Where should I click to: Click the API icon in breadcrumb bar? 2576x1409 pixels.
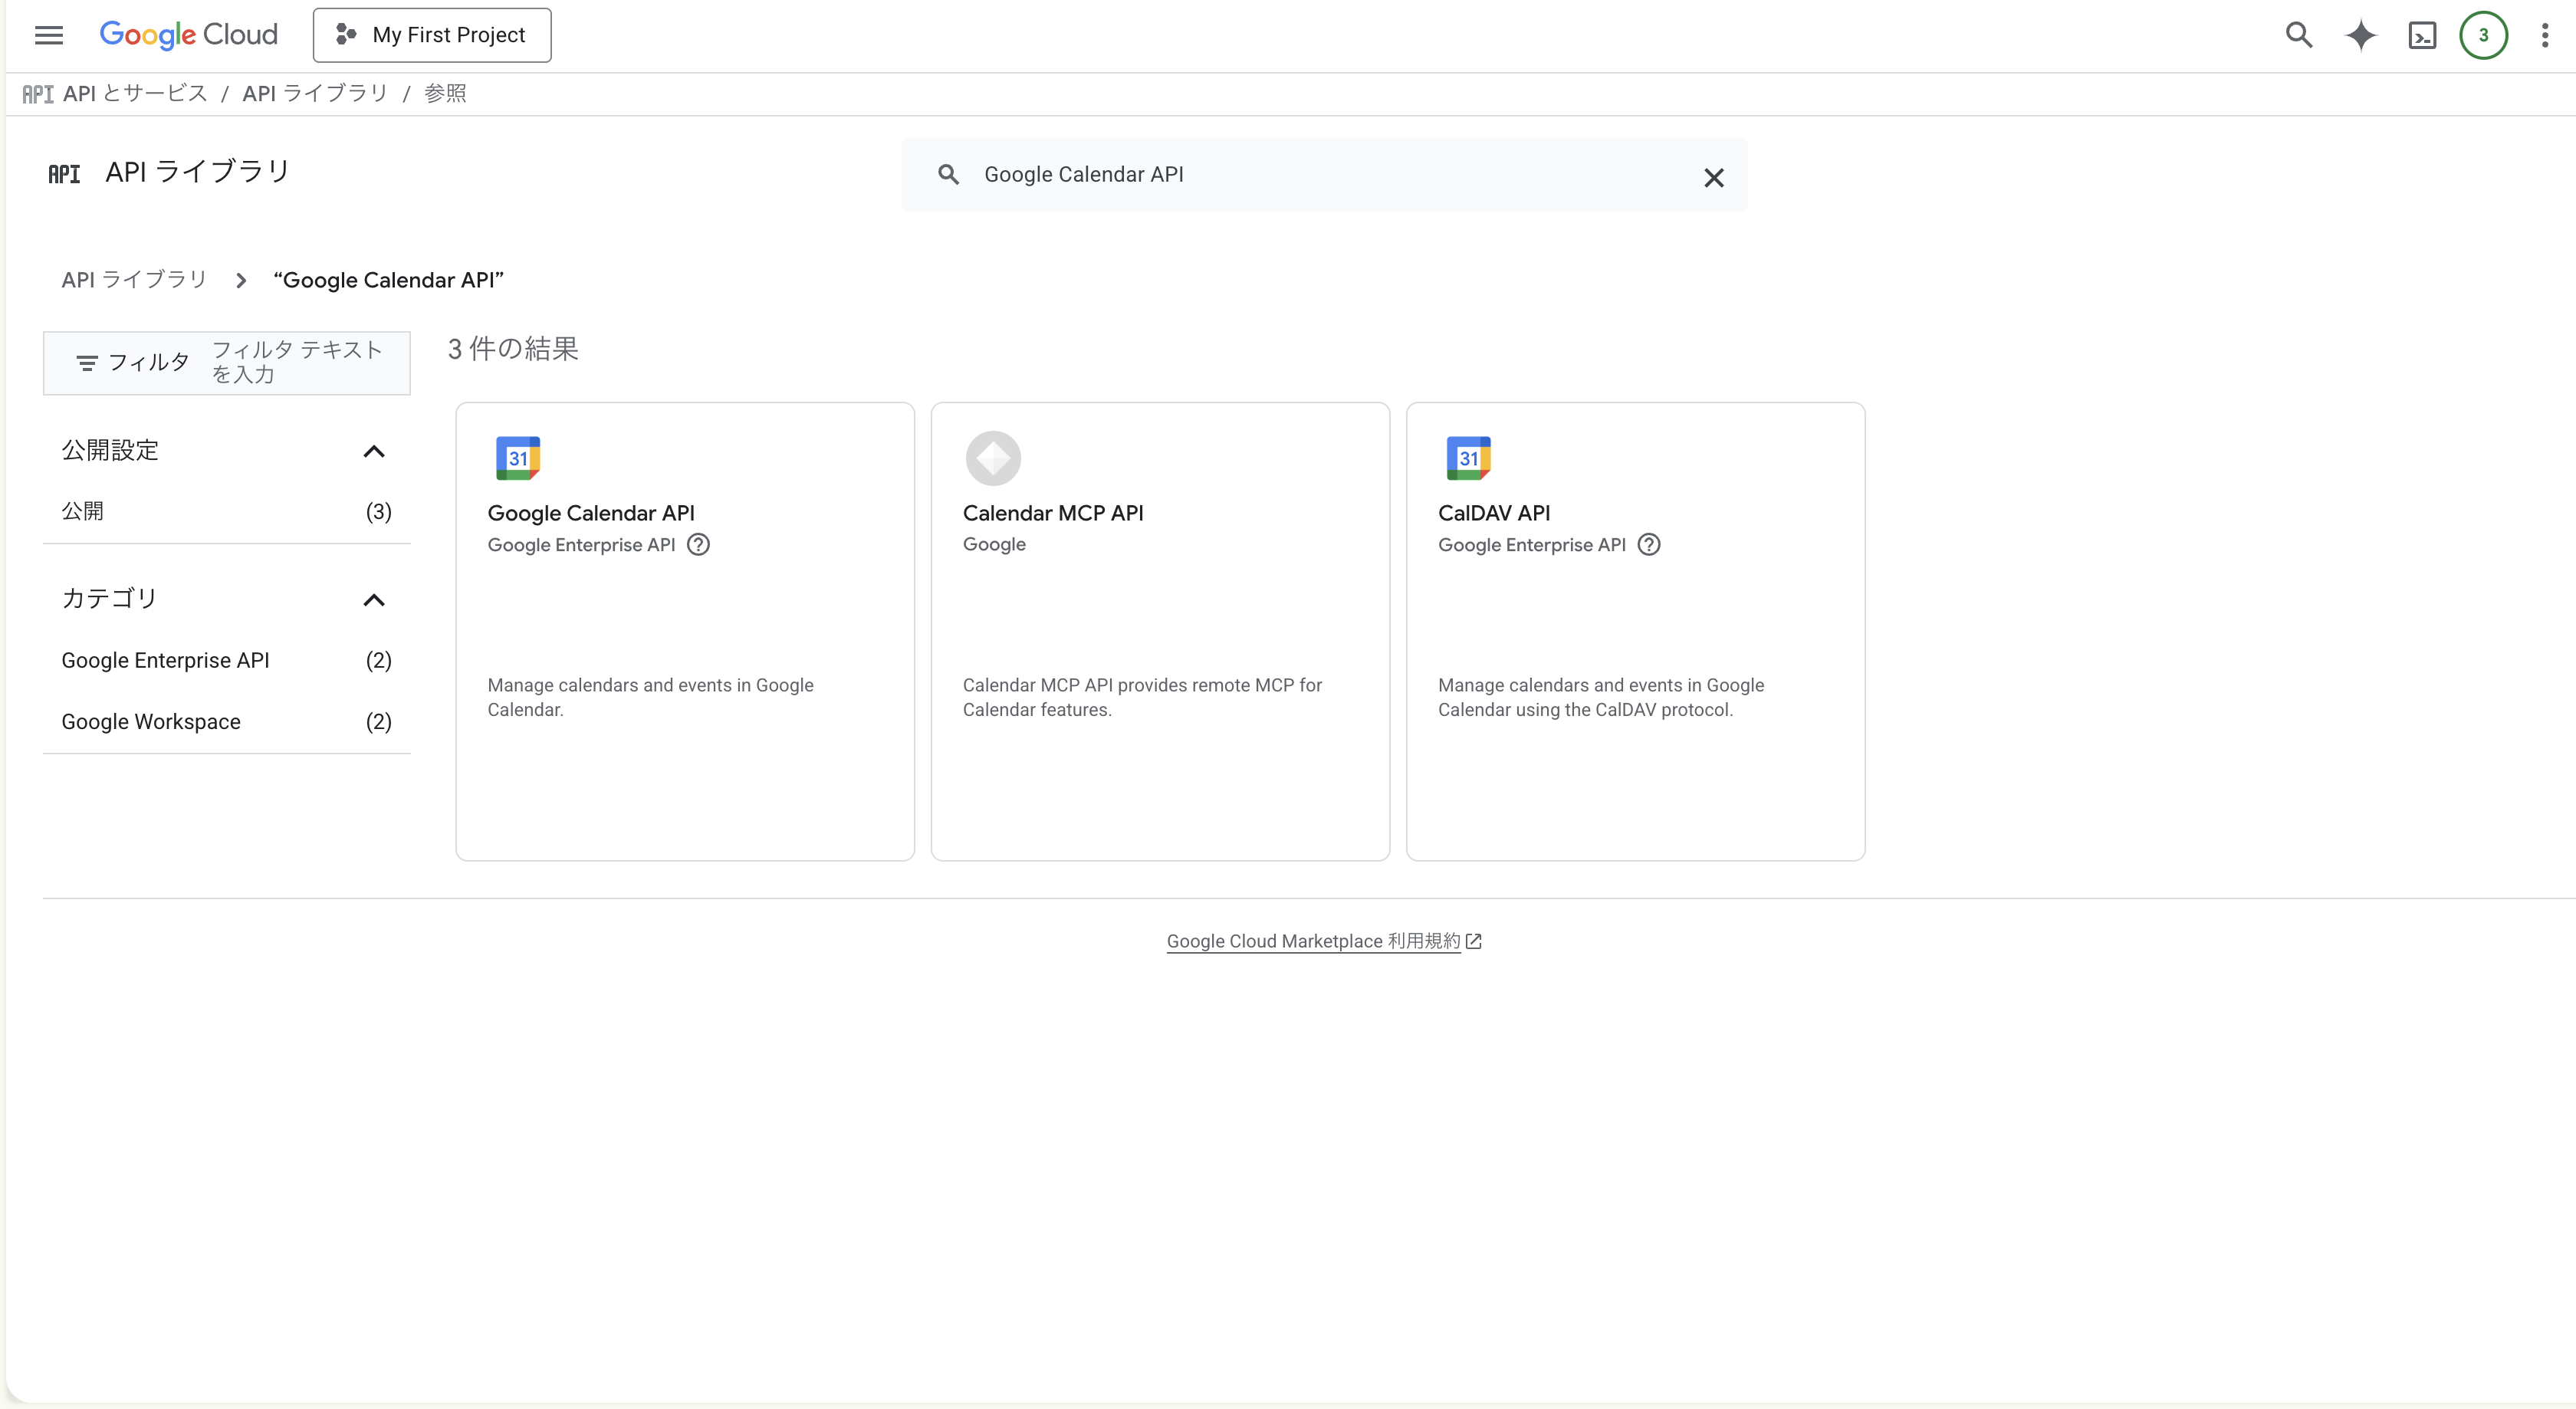point(38,94)
